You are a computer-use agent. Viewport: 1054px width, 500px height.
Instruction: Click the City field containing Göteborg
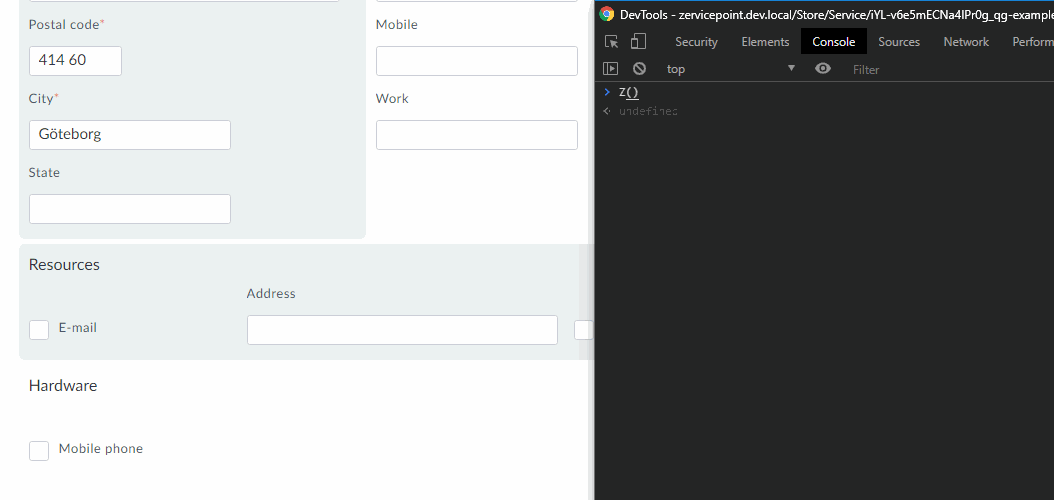tap(130, 135)
